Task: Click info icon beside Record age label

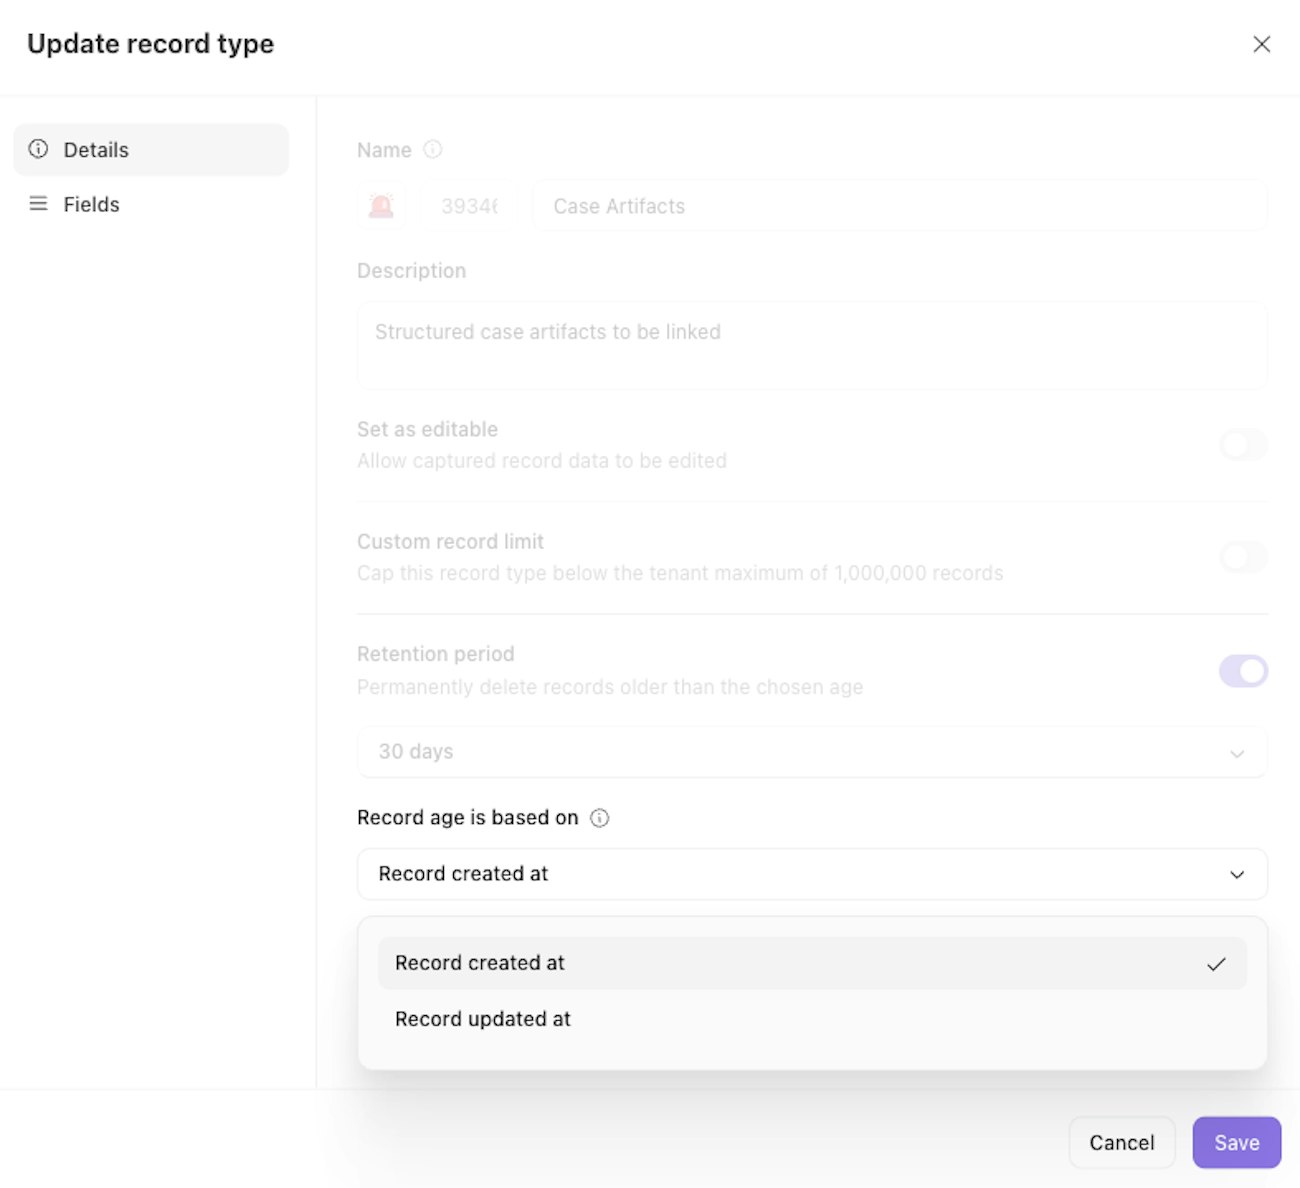Action: (x=600, y=818)
